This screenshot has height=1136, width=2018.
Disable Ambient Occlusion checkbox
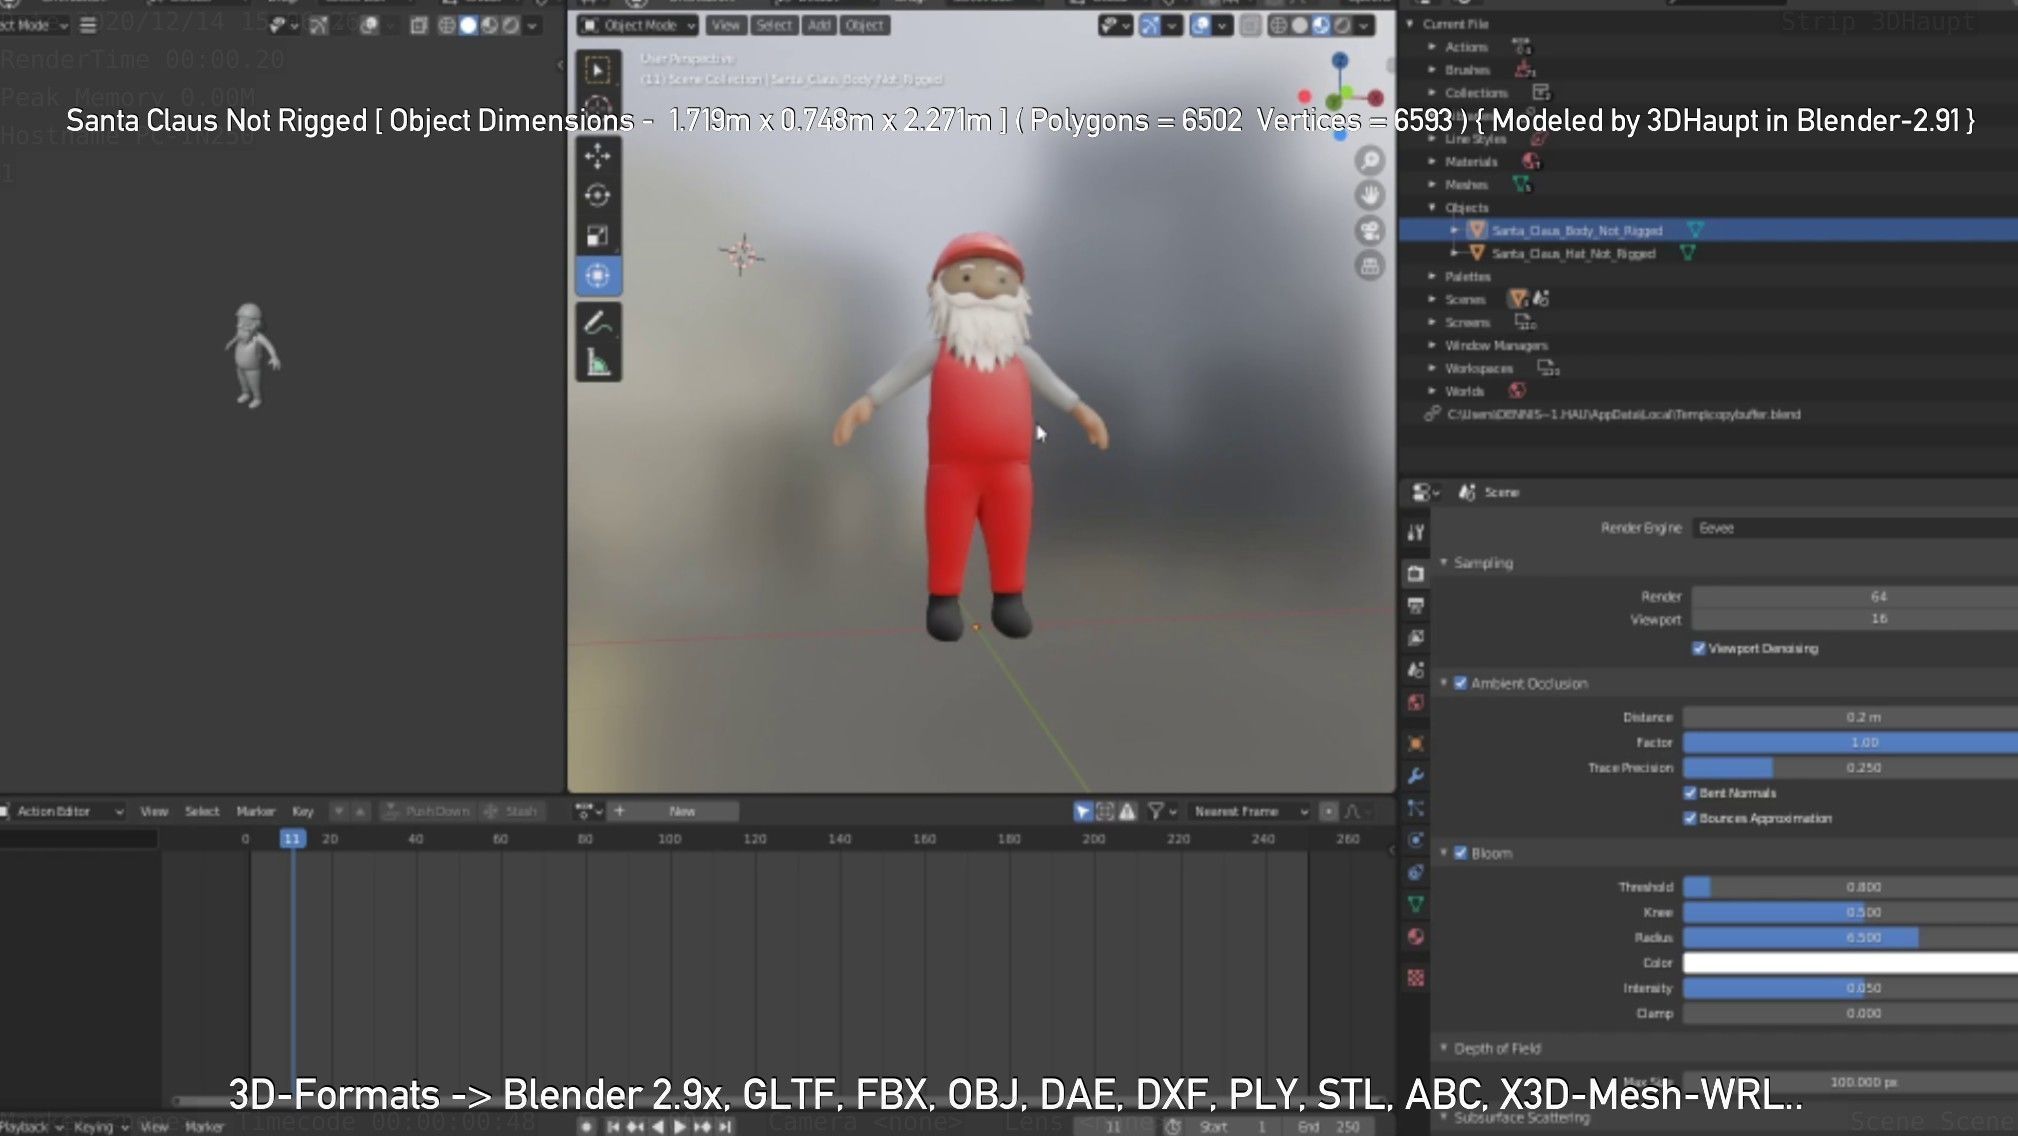click(1460, 684)
